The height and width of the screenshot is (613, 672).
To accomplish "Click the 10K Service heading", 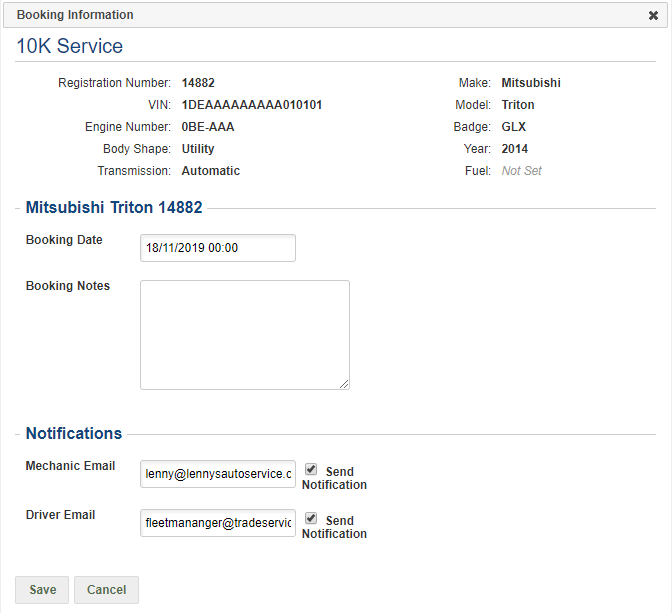I will pos(70,46).
